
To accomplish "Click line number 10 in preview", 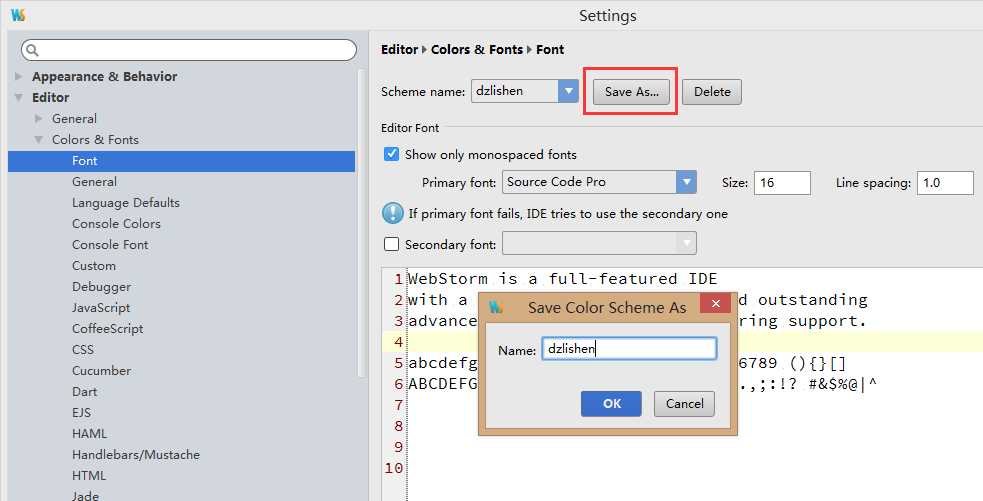I will click(x=394, y=468).
